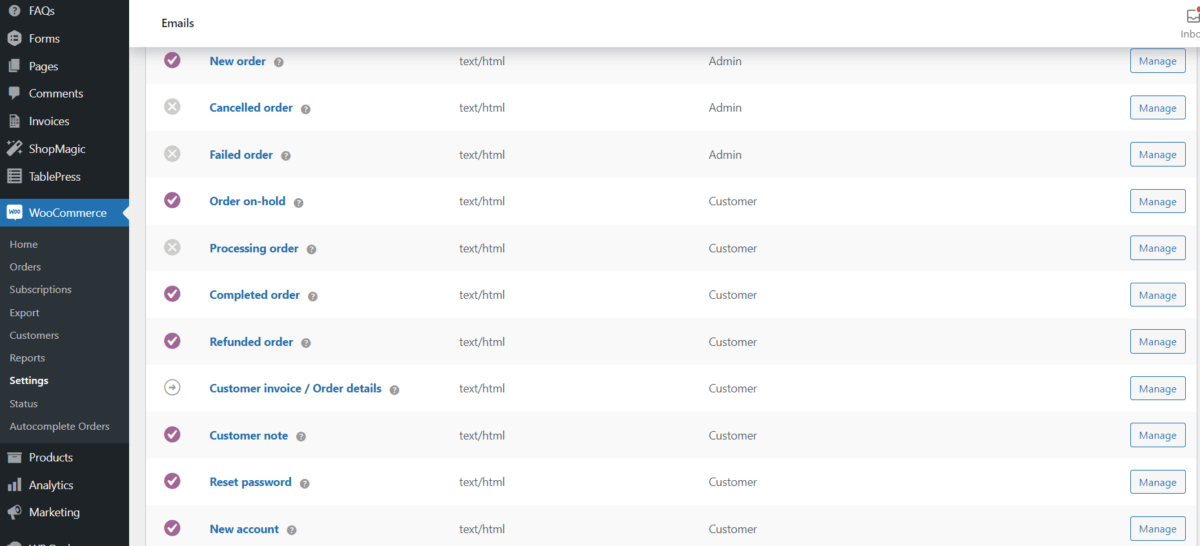Click the Marketing megaphone icon
The image size is (1200, 546).
coord(14,512)
